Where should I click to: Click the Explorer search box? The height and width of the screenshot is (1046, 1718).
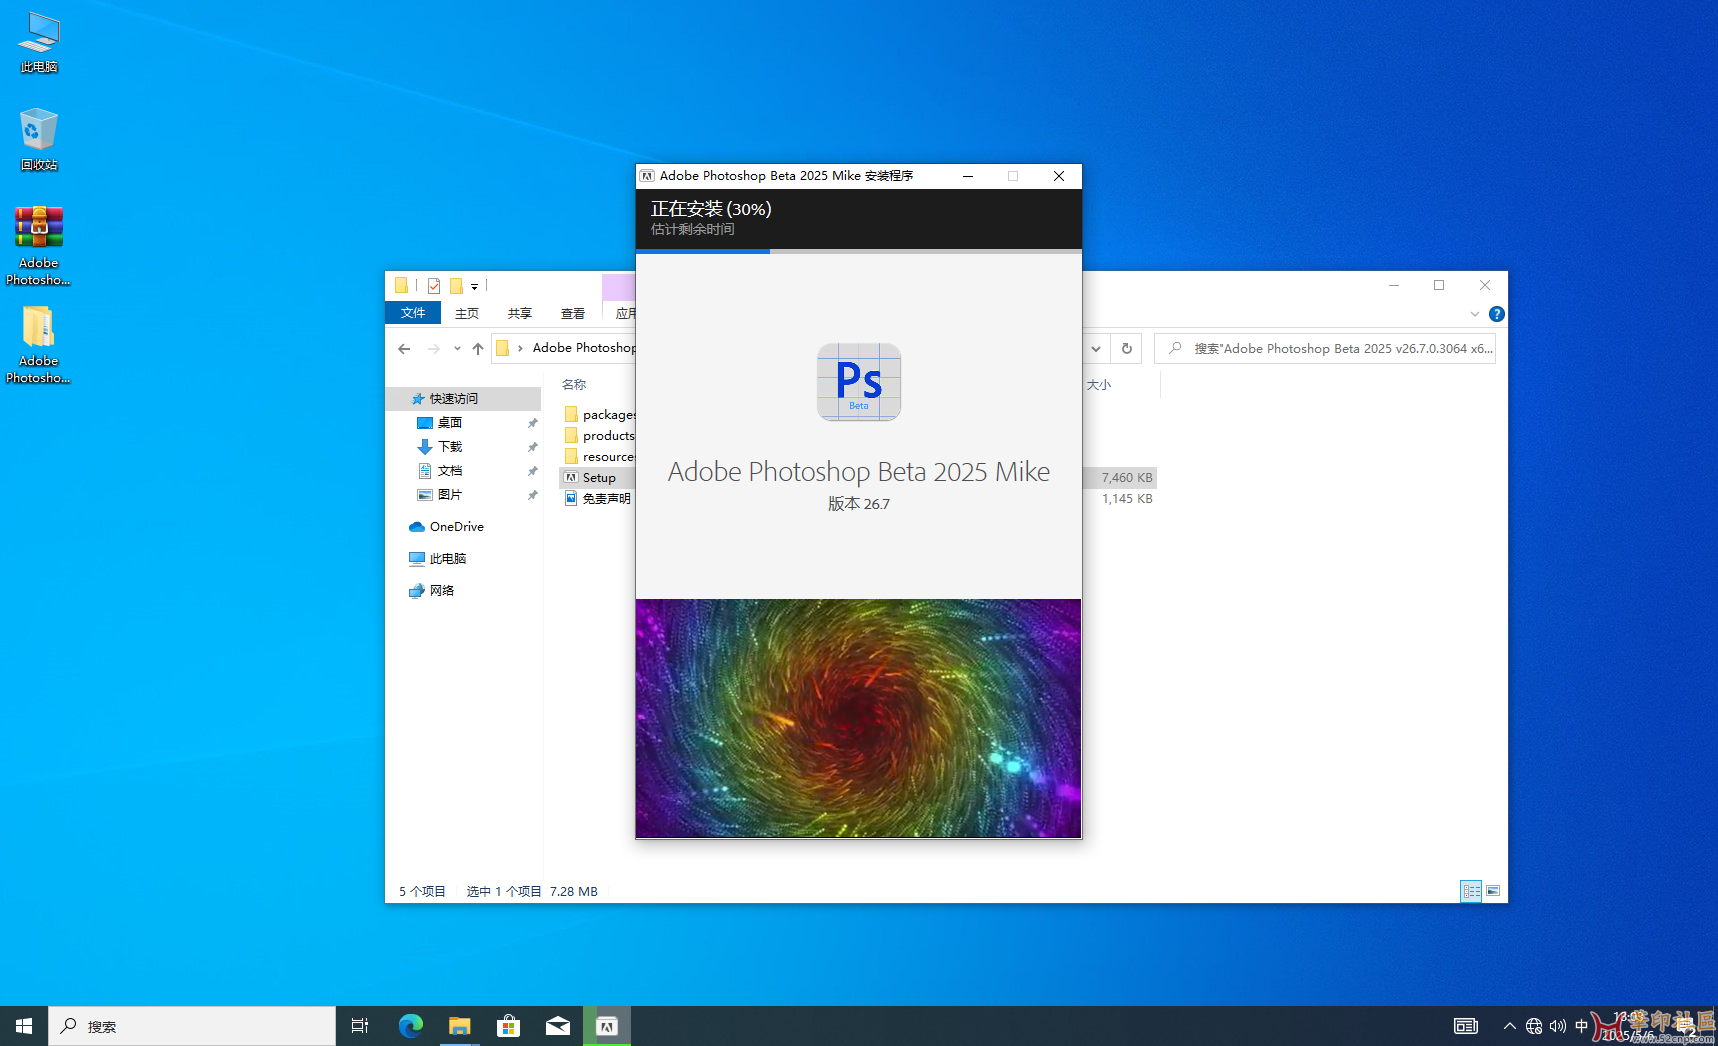click(x=1325, y=349)
